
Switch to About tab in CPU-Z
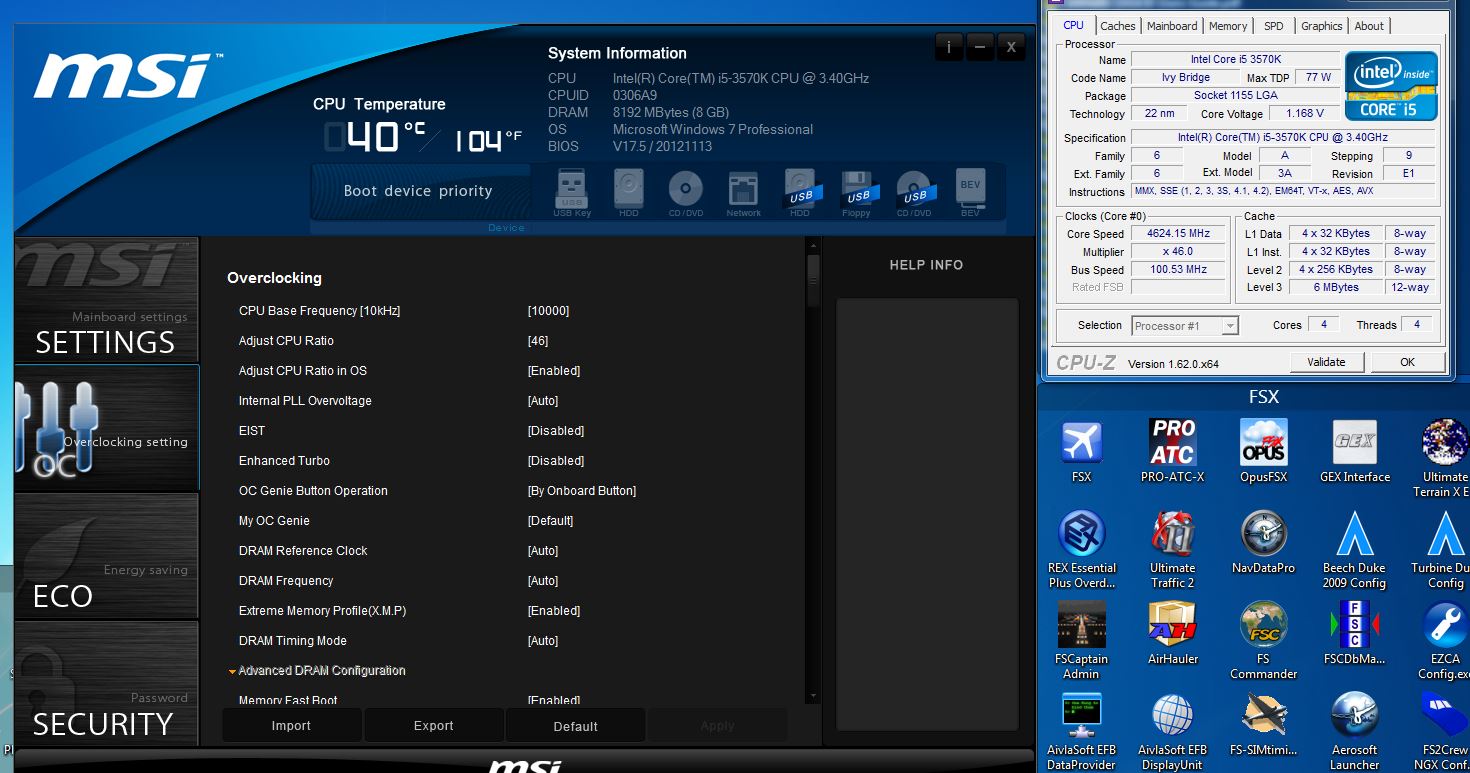[x=1369, y=26]
